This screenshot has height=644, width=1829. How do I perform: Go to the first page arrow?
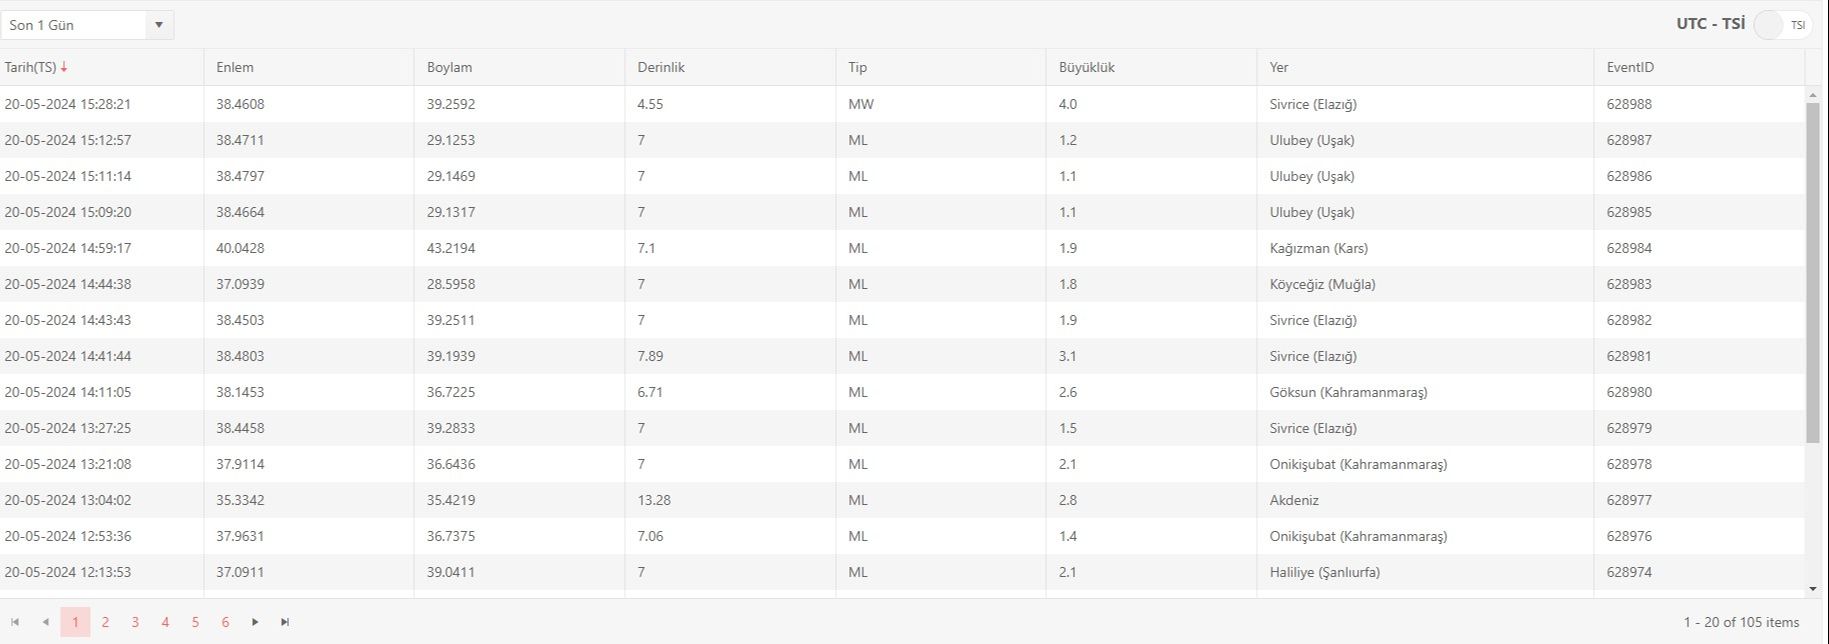pos(15,622)
